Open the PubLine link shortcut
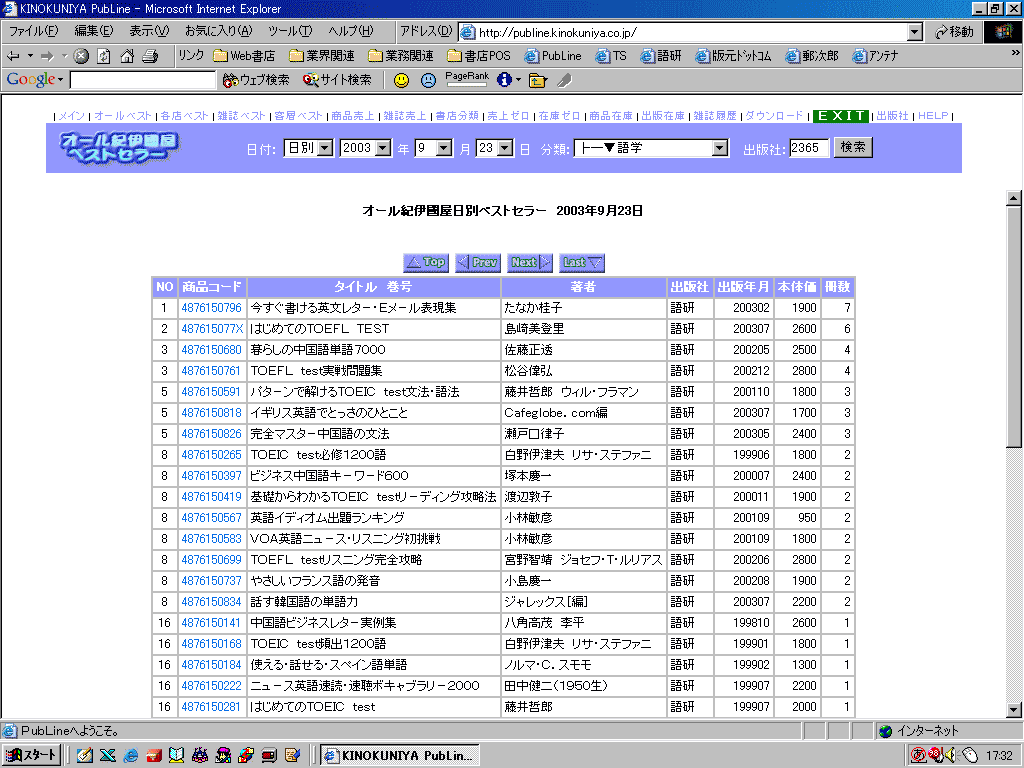Screen dimensions: 1024x768 553,56
